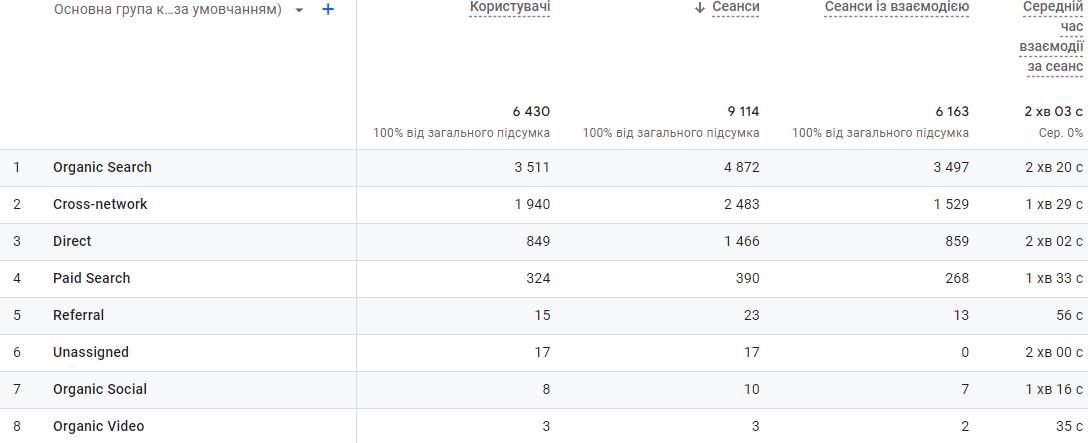Click the Середній час взаємодії column header
The width and height of the screenshot is (1088, 443).
1051,36
